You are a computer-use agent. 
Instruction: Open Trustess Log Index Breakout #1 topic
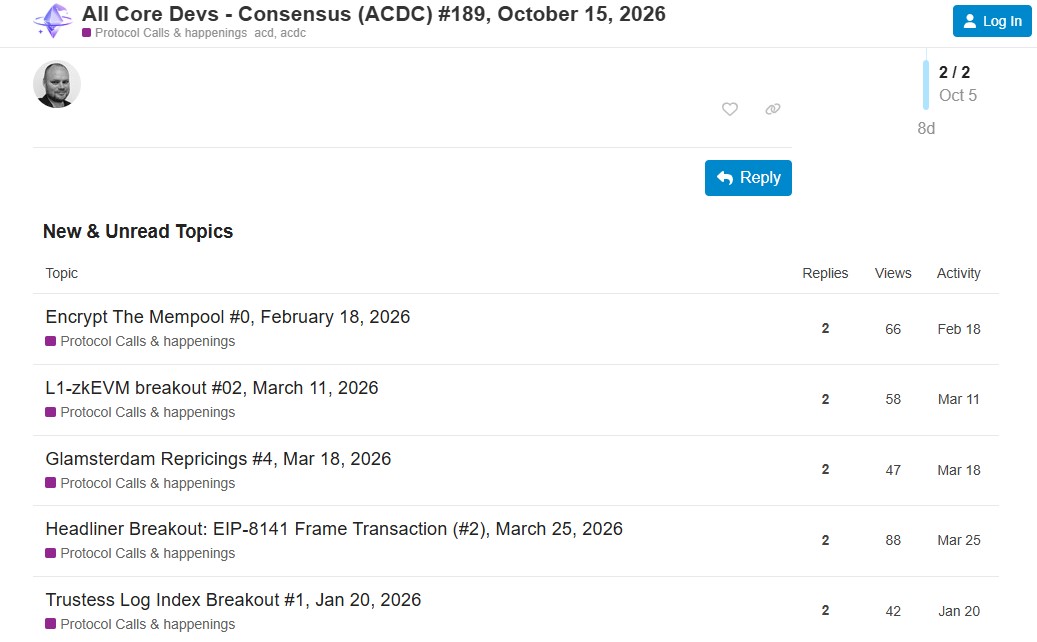click(233, 600)
